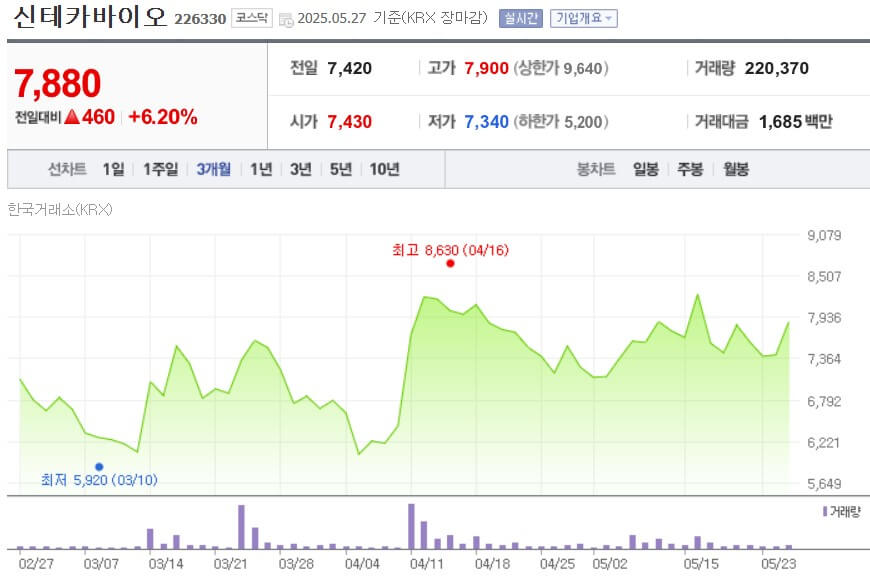Switch chart period to 1일
870x579 pixels.
pos(110,169)
